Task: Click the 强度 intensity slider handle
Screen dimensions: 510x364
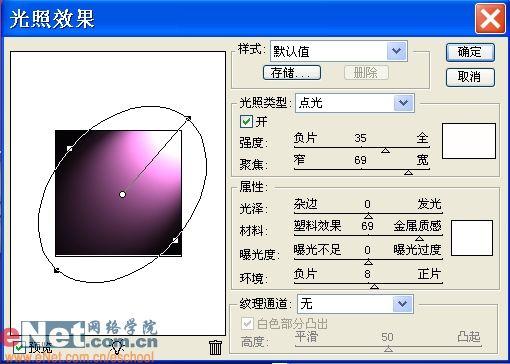Action: (385, 151)
